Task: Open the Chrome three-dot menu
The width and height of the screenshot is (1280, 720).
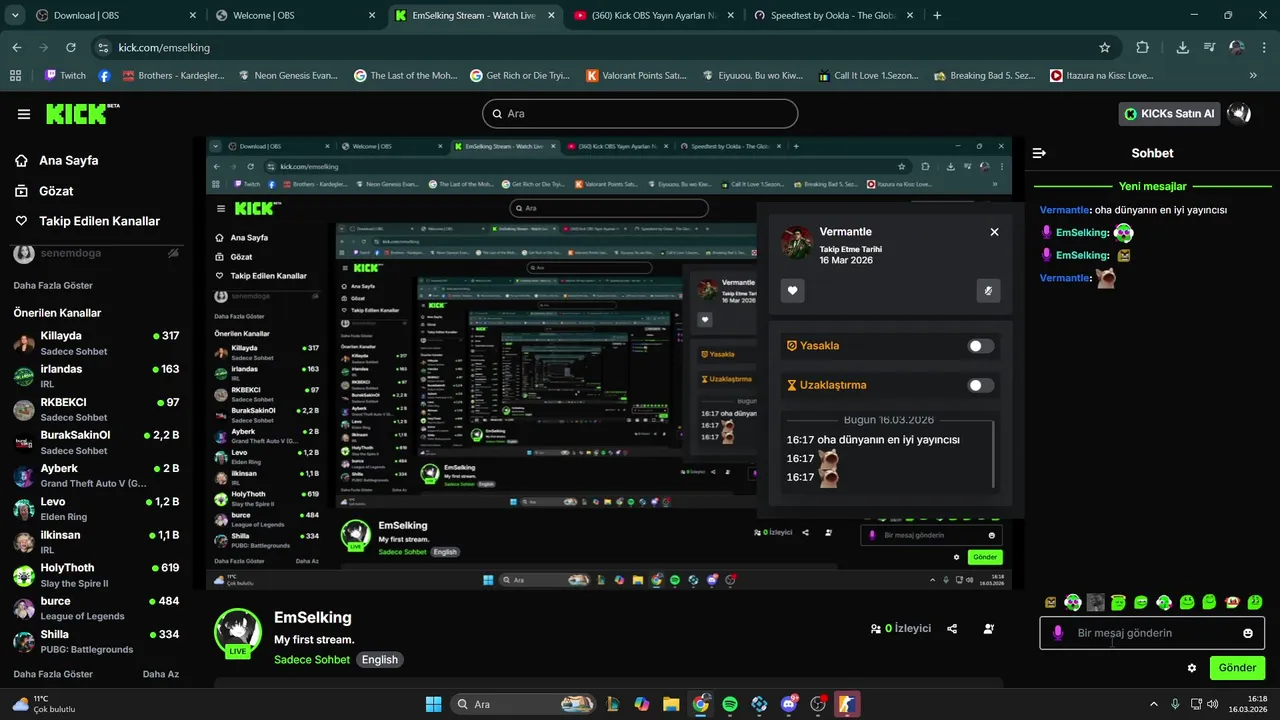Action: click(1264, 47)
